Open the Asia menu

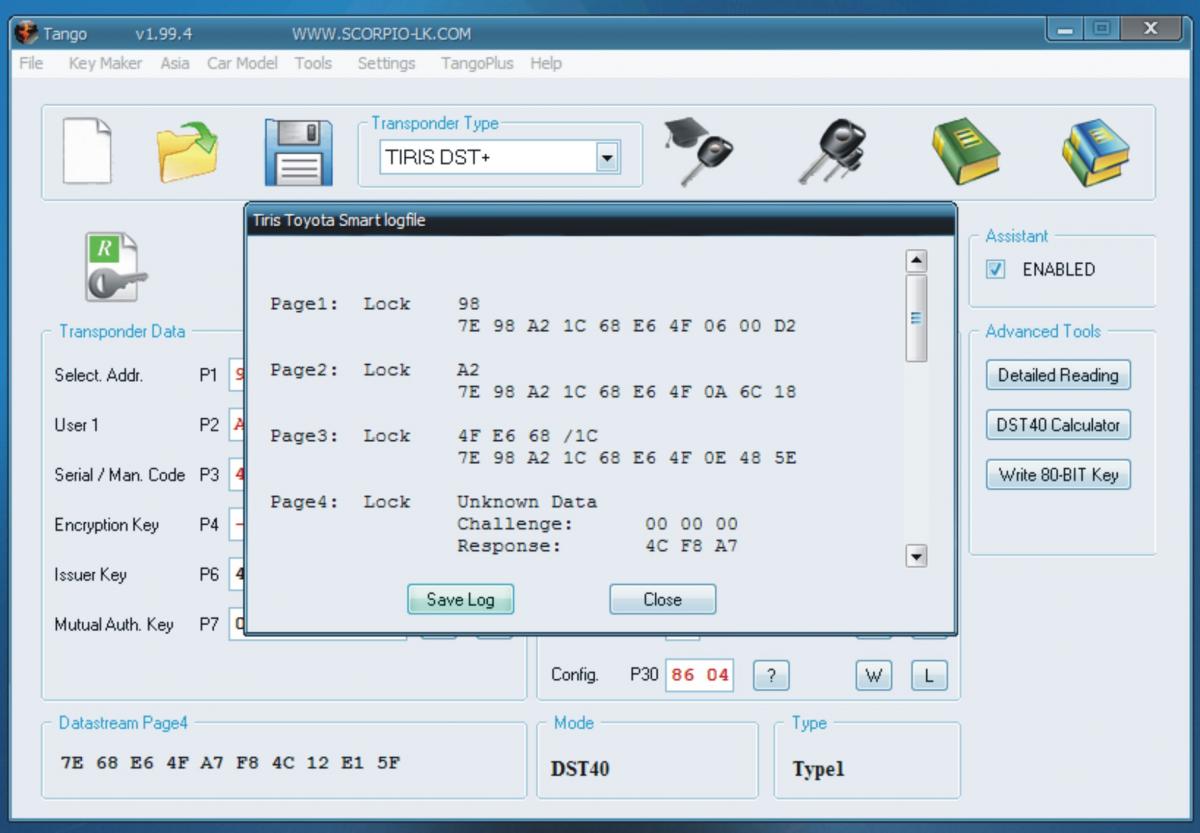[x=175, y=63]
